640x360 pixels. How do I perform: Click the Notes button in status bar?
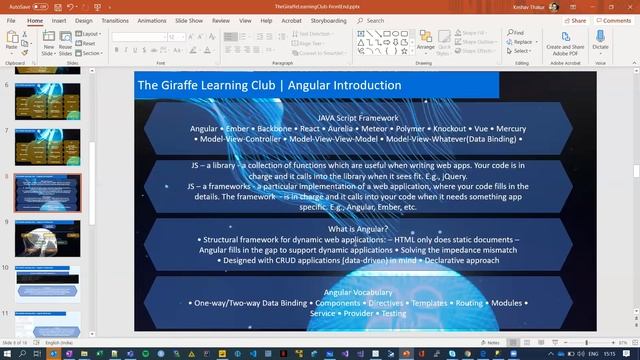(x=490, y=342)
